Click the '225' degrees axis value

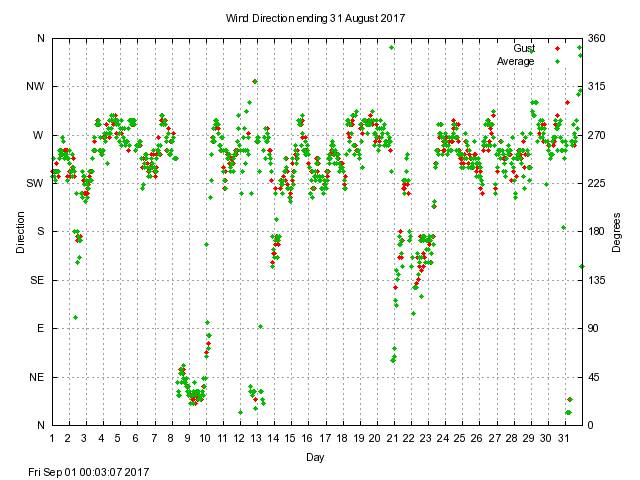(596, 183)
